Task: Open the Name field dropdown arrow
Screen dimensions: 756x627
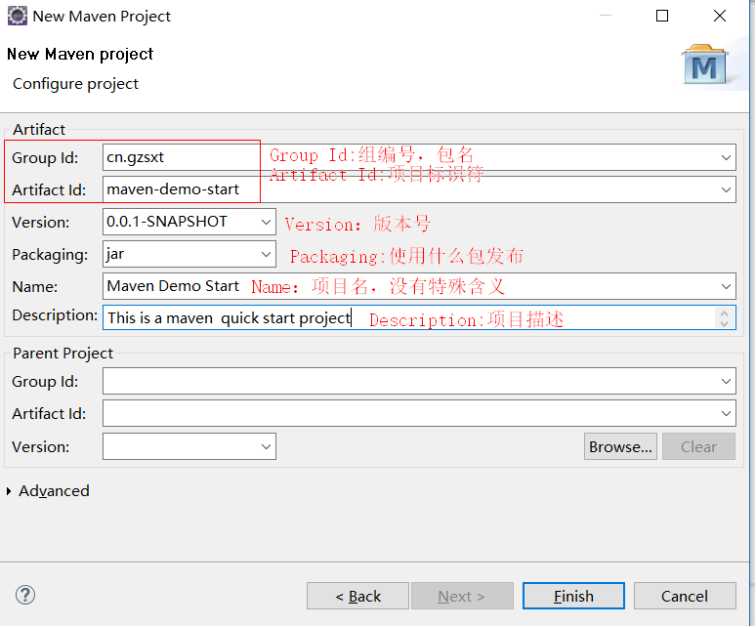Action: click(x=726, y=286)
